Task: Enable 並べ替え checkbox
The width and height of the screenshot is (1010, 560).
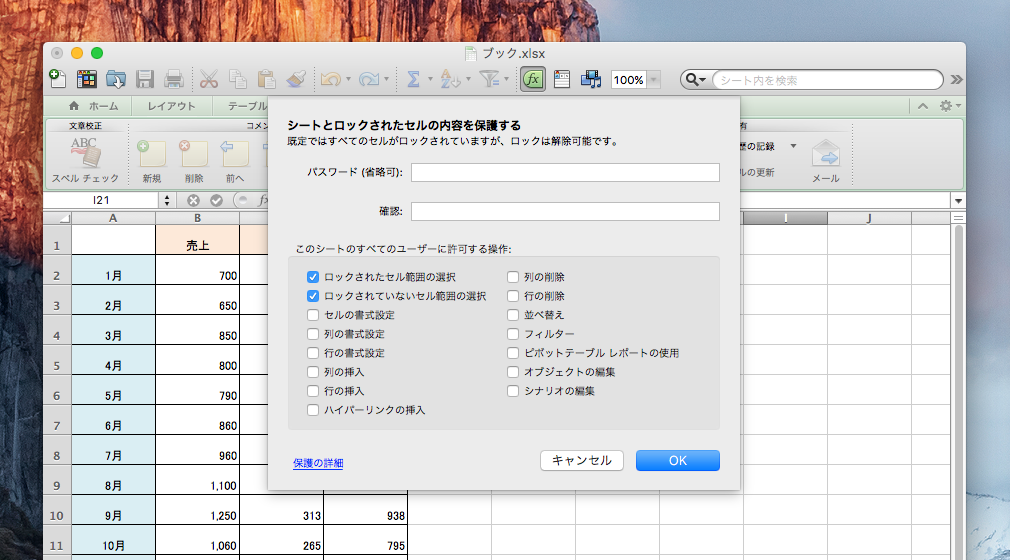Action: click(x=513, y=315)
